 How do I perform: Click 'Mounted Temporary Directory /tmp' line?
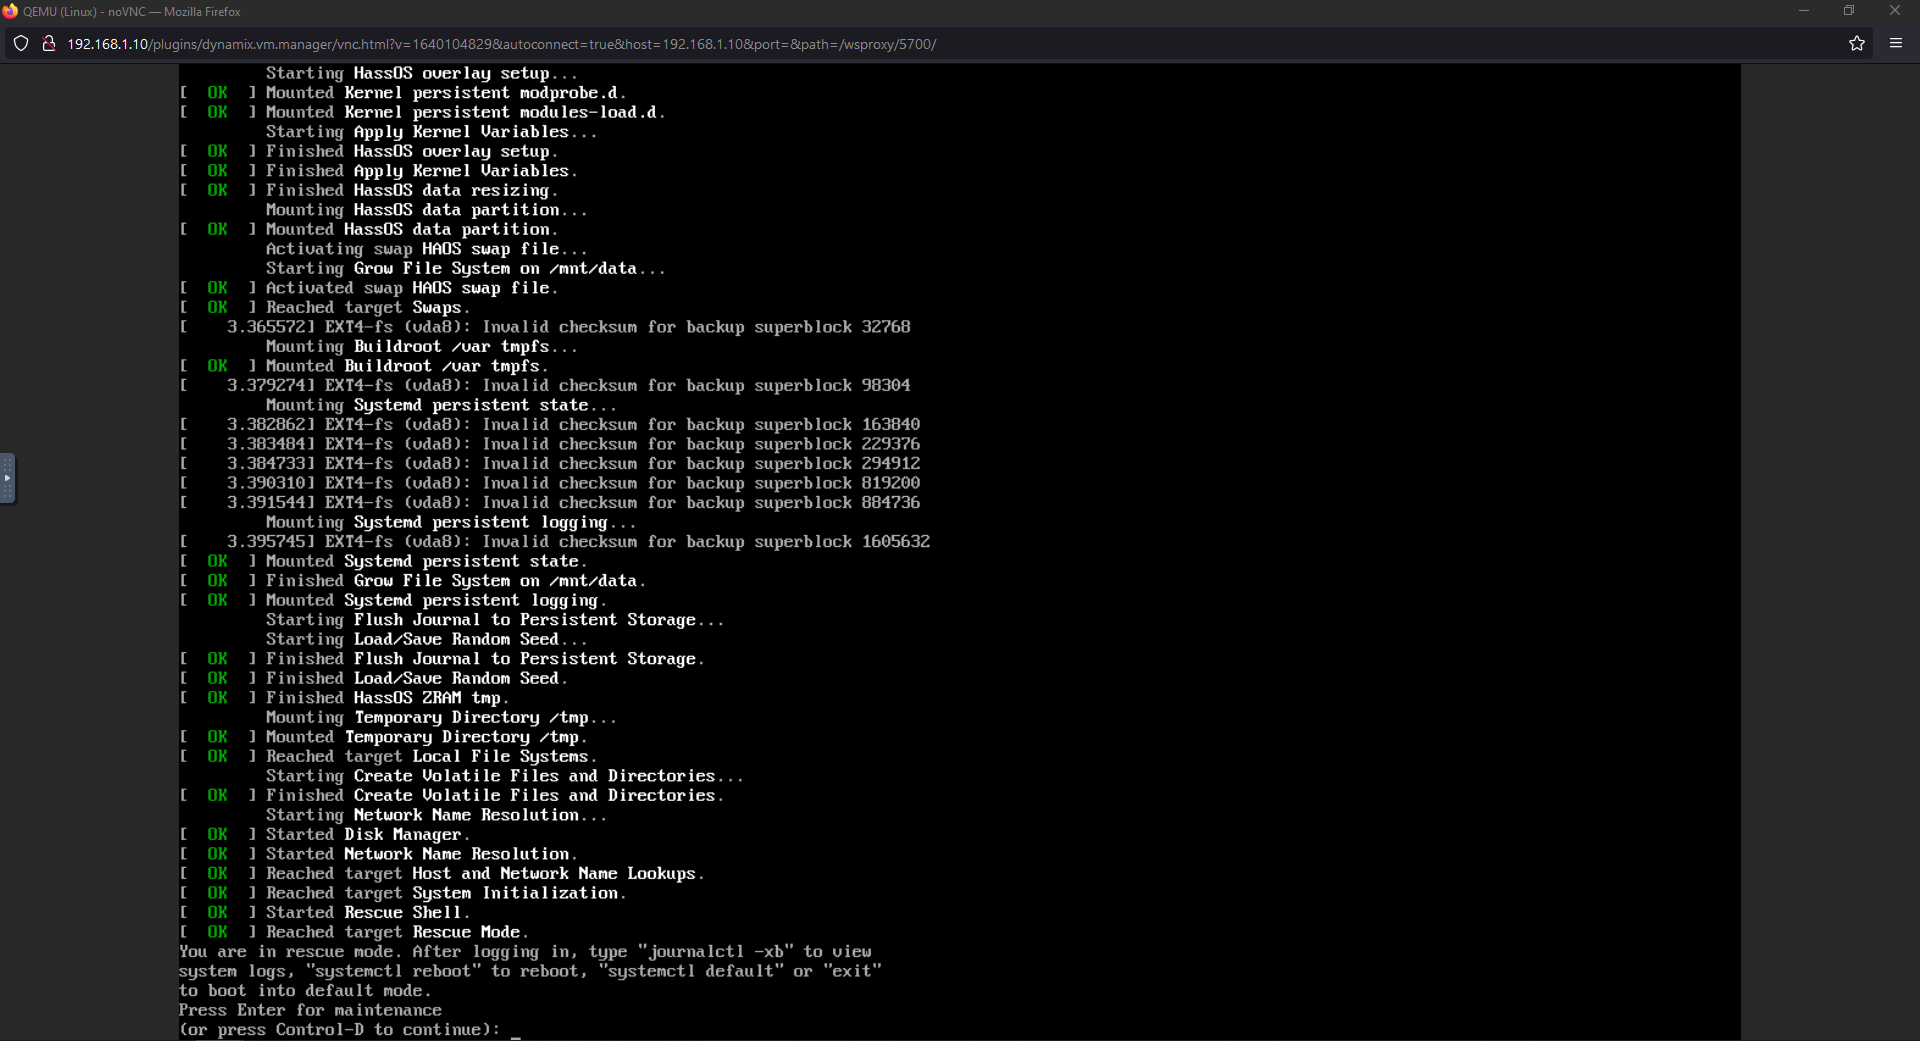coord(384,737)
